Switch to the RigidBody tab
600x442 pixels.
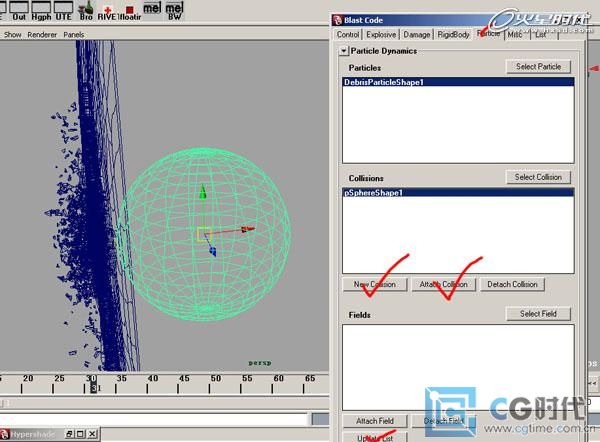[x=454, y=35]
